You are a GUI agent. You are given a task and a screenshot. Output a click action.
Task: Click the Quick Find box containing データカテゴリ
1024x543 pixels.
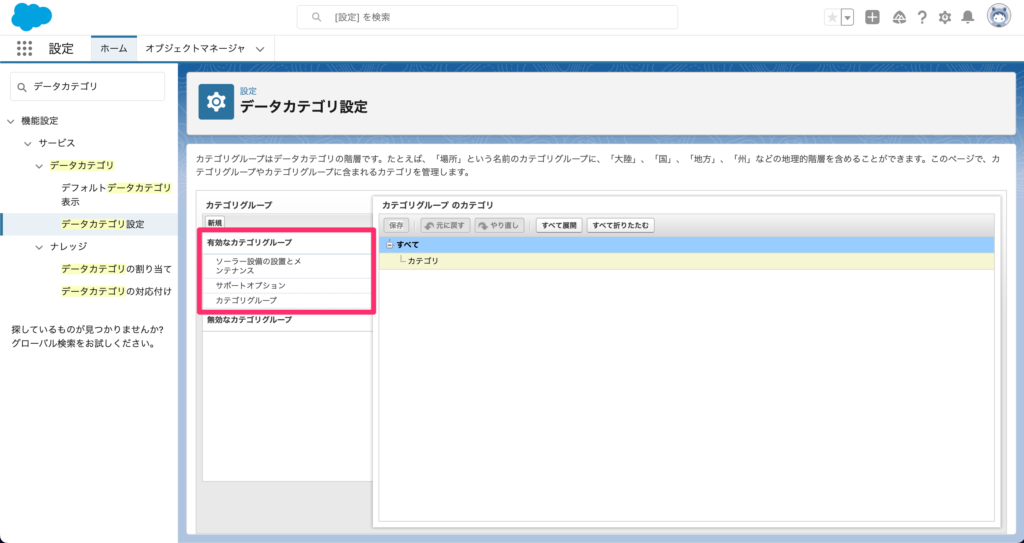click(x=88, y=86)
